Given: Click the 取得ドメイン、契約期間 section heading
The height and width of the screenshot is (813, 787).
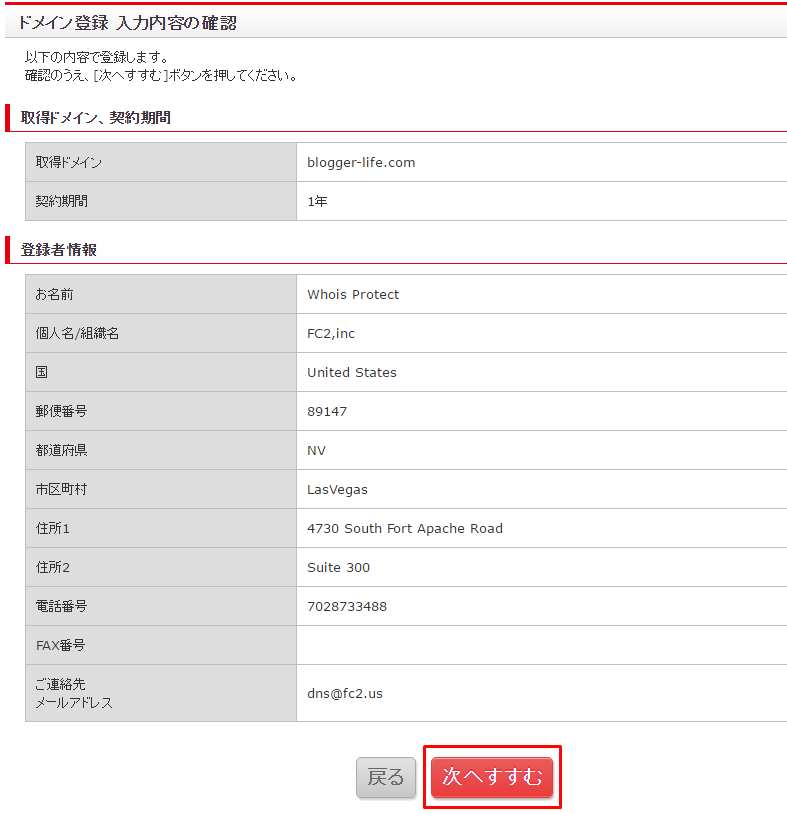Looking at the screenshot, I should pos(95,118).
